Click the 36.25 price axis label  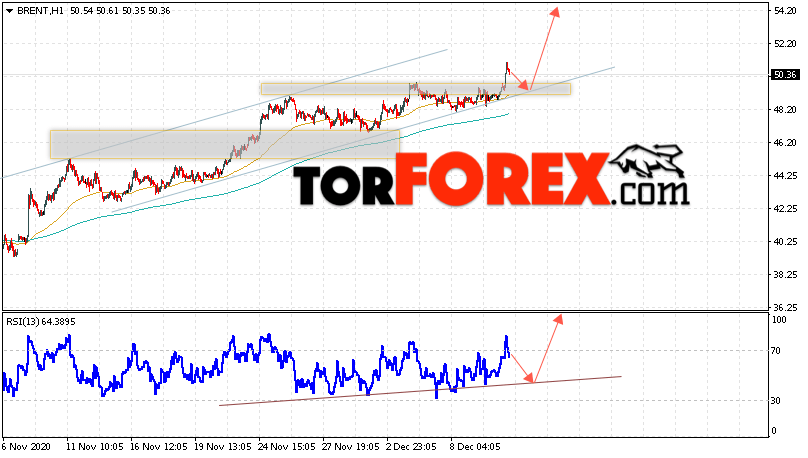pyautogui.click(x=785, y=308)
